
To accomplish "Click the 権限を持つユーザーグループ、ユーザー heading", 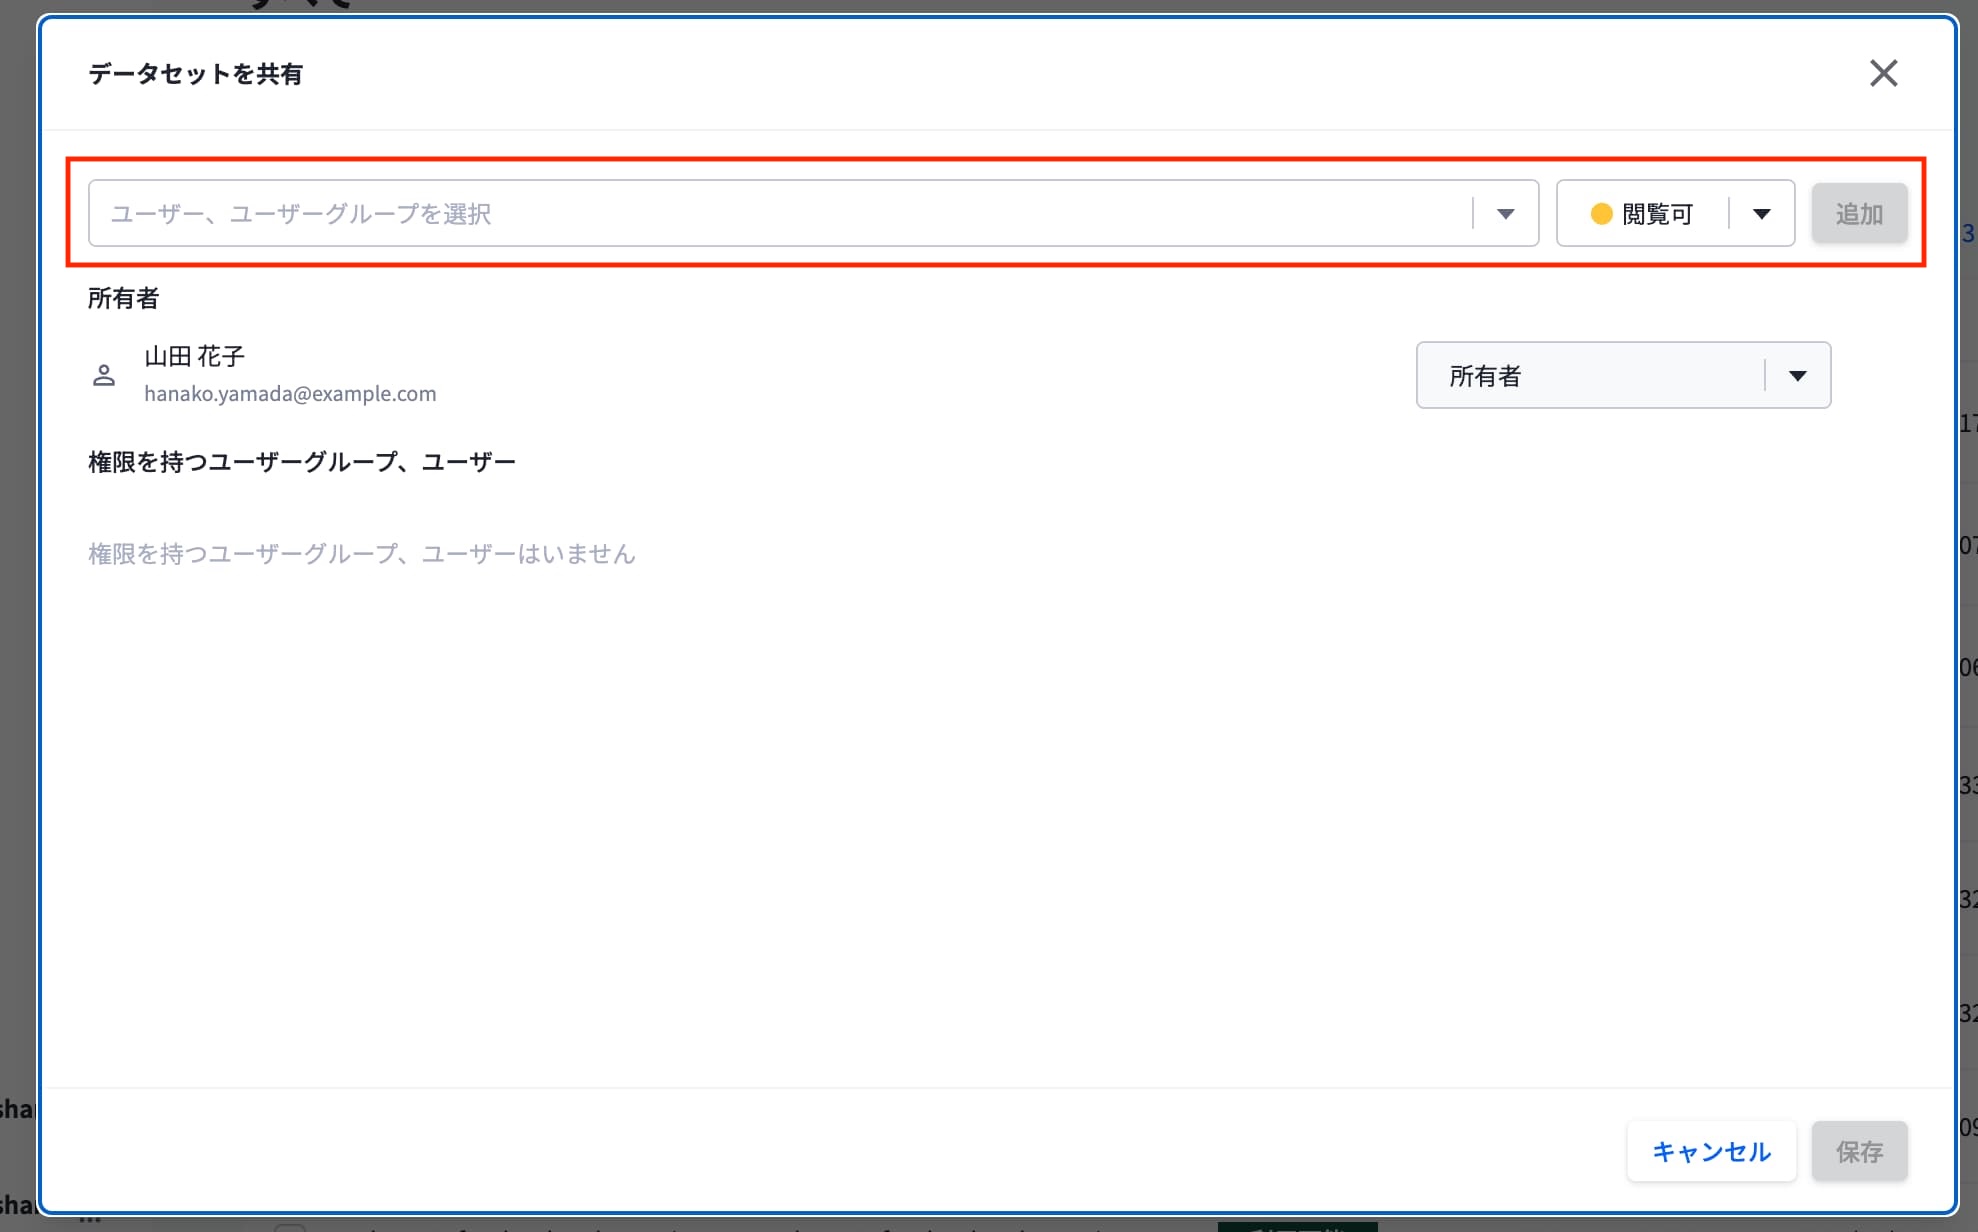I will [x=302, y=462].
